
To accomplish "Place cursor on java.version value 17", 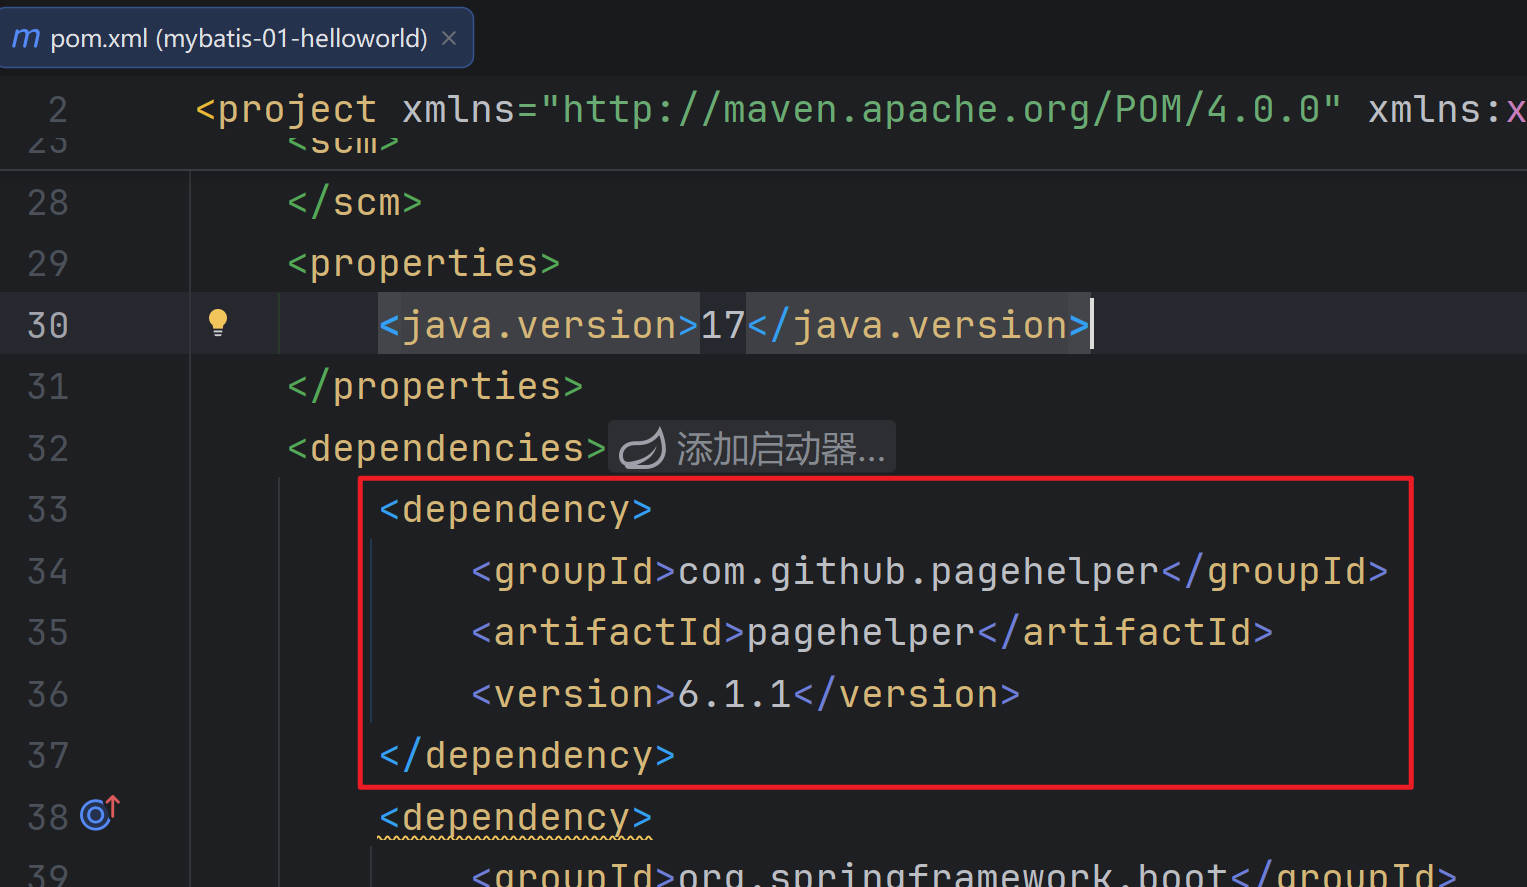I will [x=722, y=326].
